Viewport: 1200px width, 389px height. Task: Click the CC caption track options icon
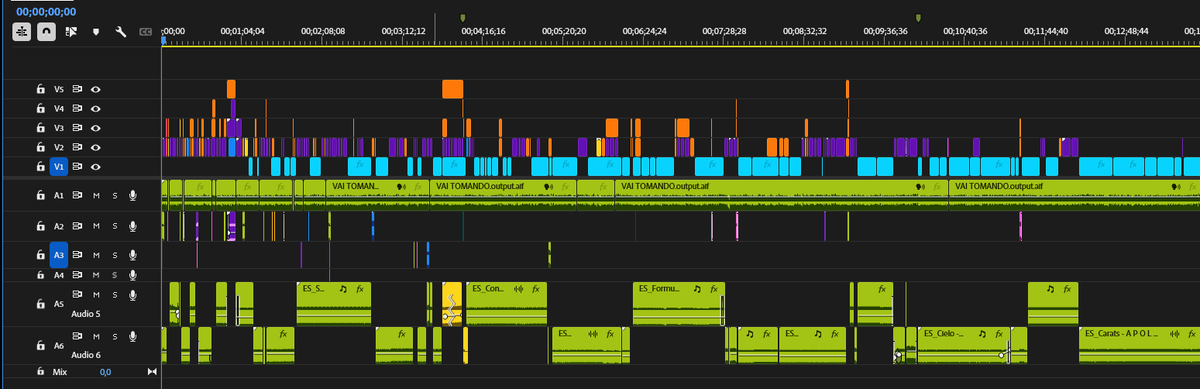click(146, 32)
